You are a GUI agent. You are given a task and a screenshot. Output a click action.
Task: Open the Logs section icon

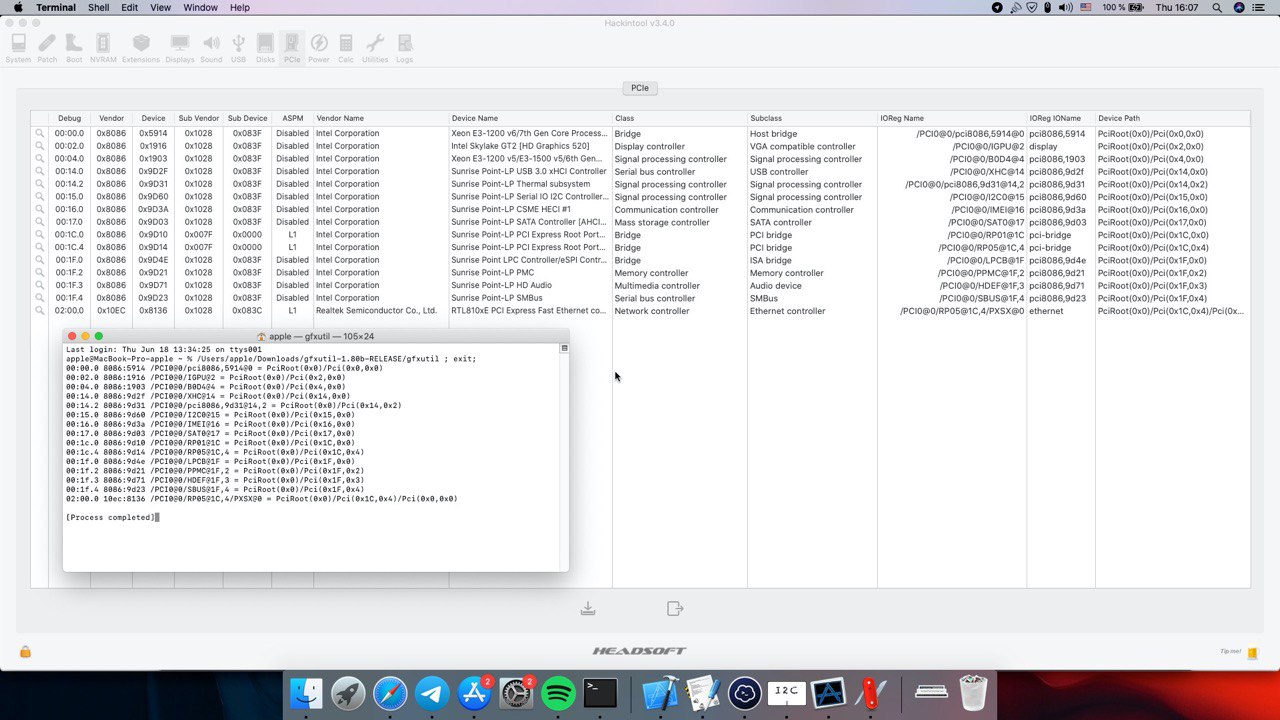404,47
